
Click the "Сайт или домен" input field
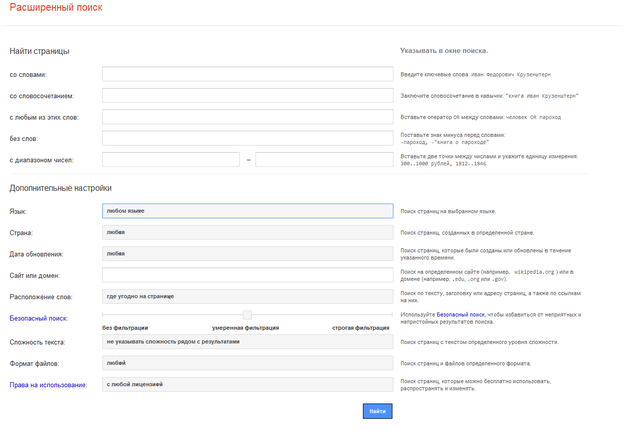247,275
